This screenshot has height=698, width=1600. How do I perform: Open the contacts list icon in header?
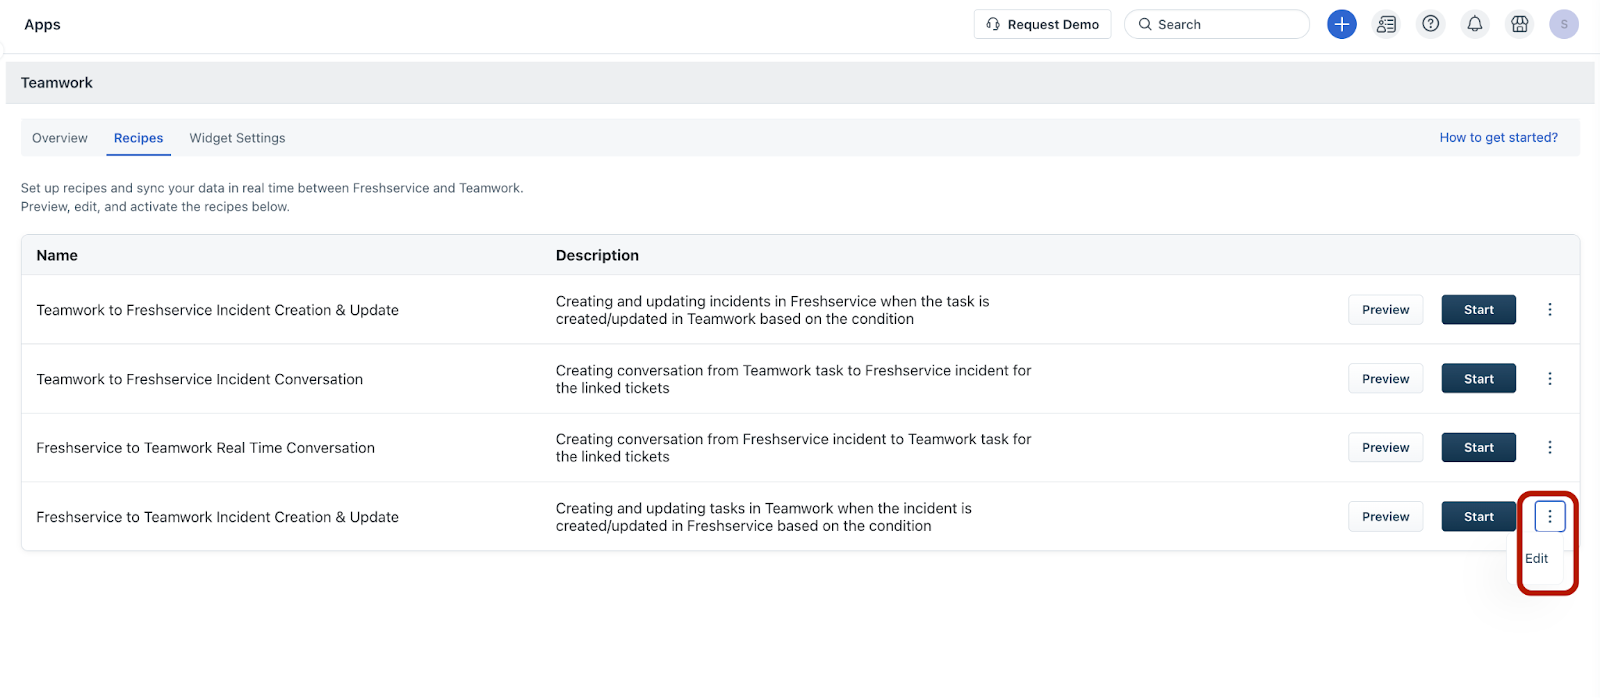[x=1386, y=24]
